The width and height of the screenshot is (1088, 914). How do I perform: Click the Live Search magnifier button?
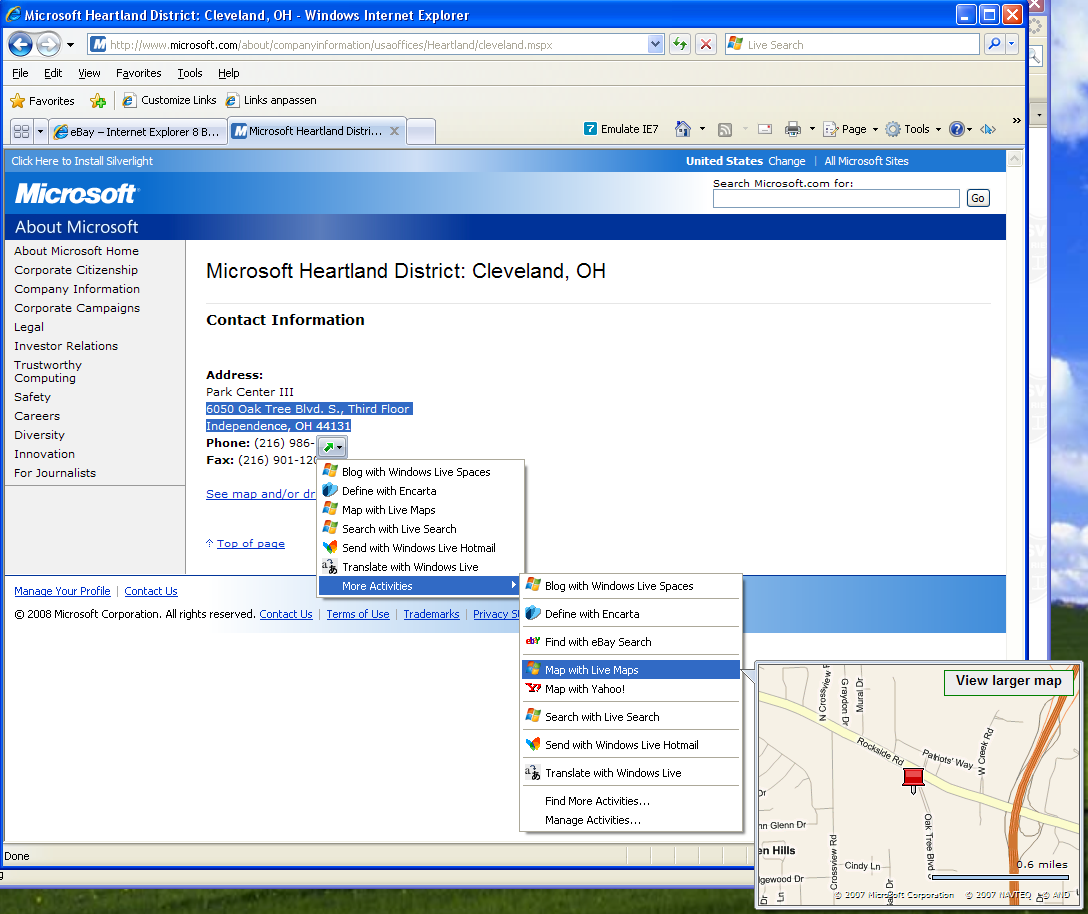click(x=994, y=45)
